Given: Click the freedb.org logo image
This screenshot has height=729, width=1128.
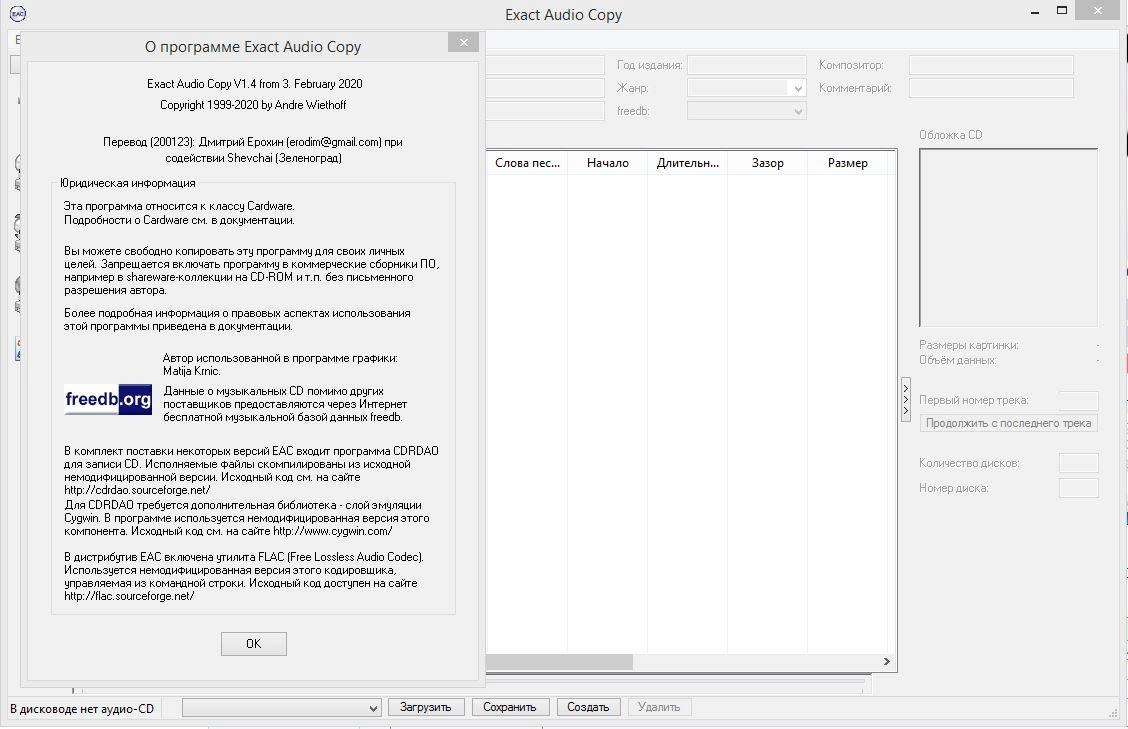Looking at the screenshot, I should (109, 399).
